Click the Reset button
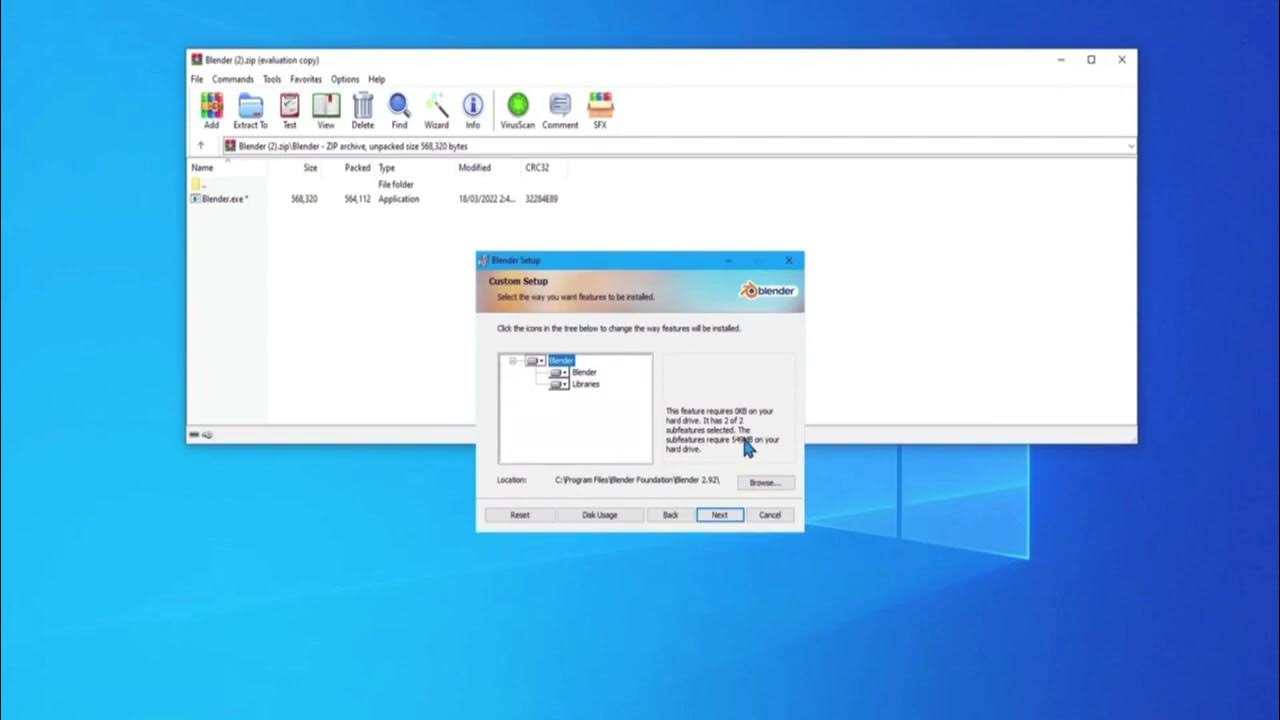1280x720 pixels. 520,515
